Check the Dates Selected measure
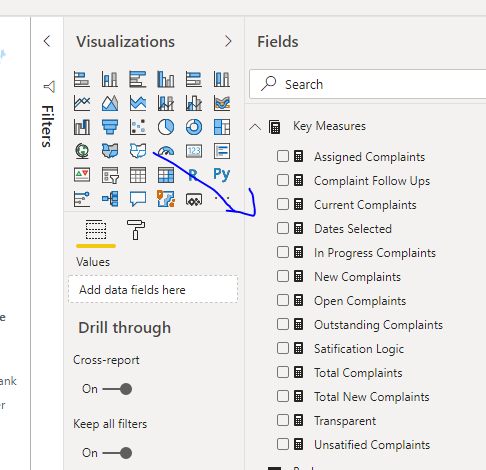The width and height of the screenshot is (486, 470). 283,228
